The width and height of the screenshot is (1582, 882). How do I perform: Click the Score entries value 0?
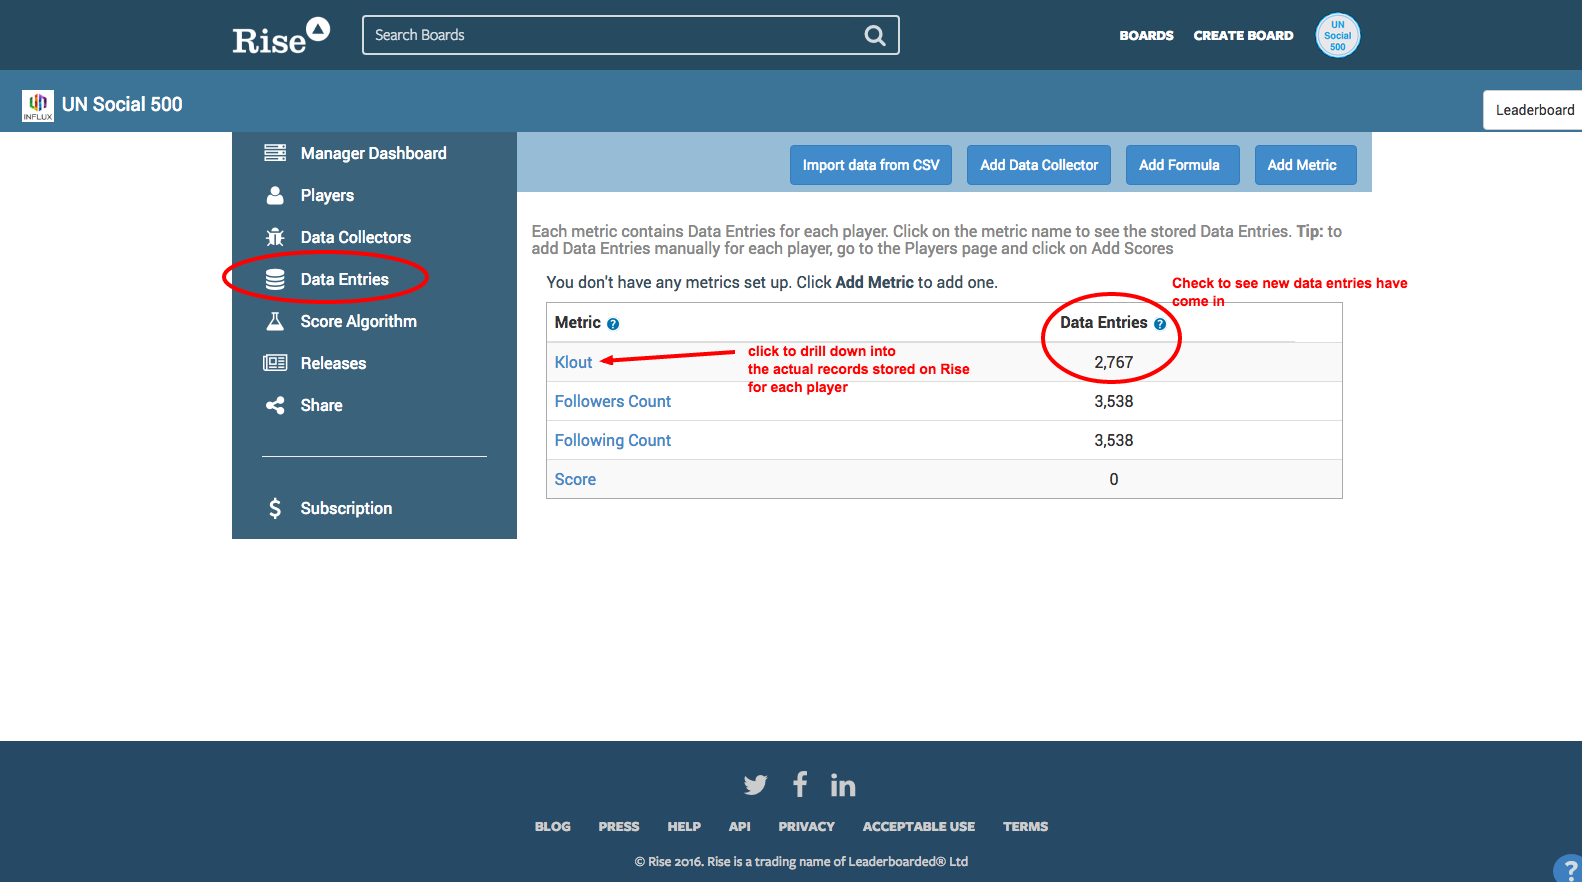tap(1114, 479)
